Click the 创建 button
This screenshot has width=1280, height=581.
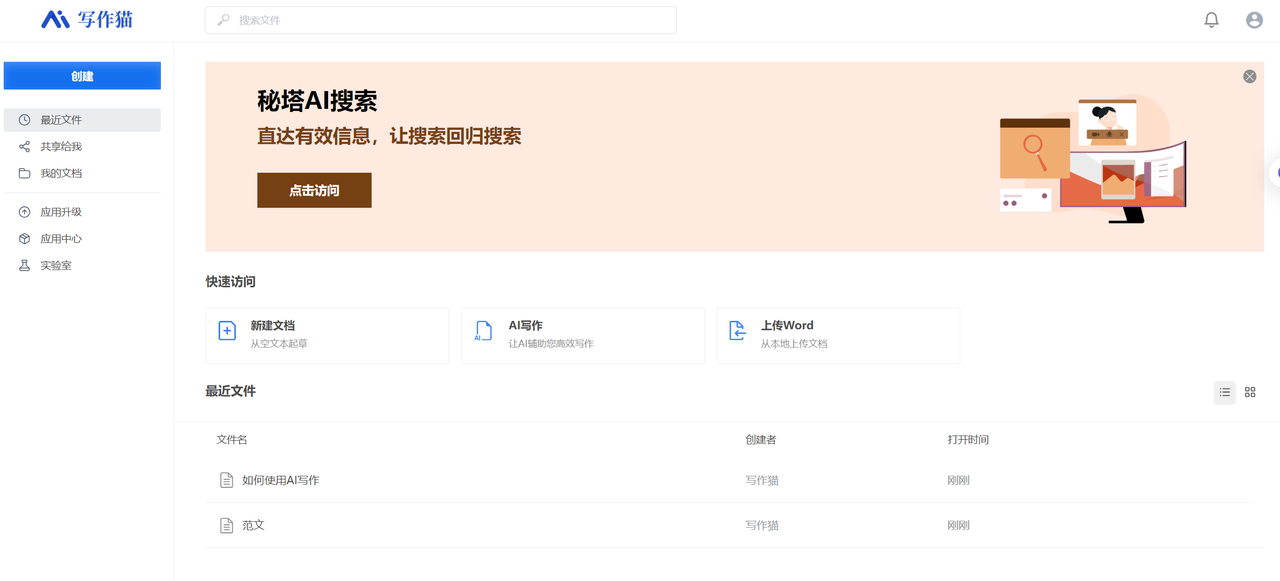pyautogui.click(x=82, y=76)
